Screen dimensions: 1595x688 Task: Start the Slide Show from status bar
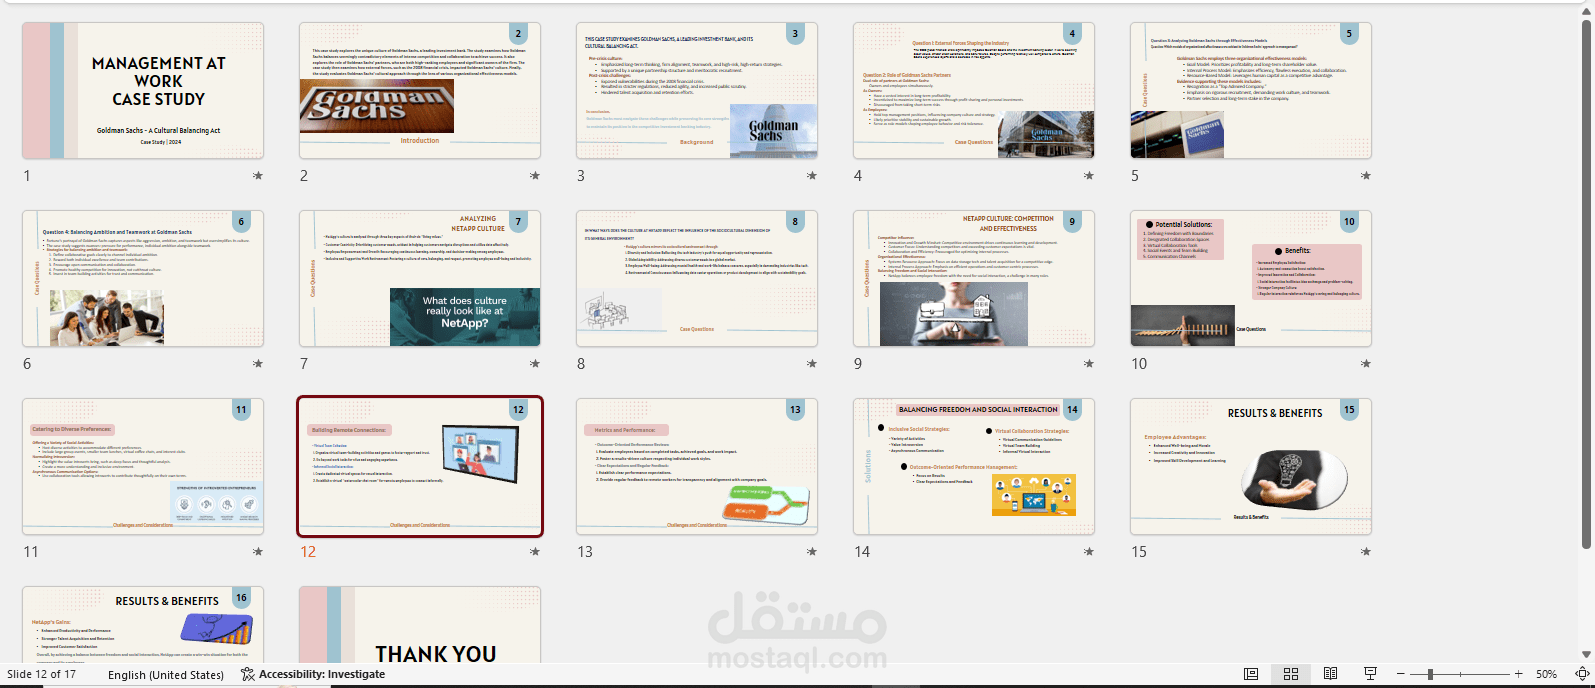click(1370, 674)
